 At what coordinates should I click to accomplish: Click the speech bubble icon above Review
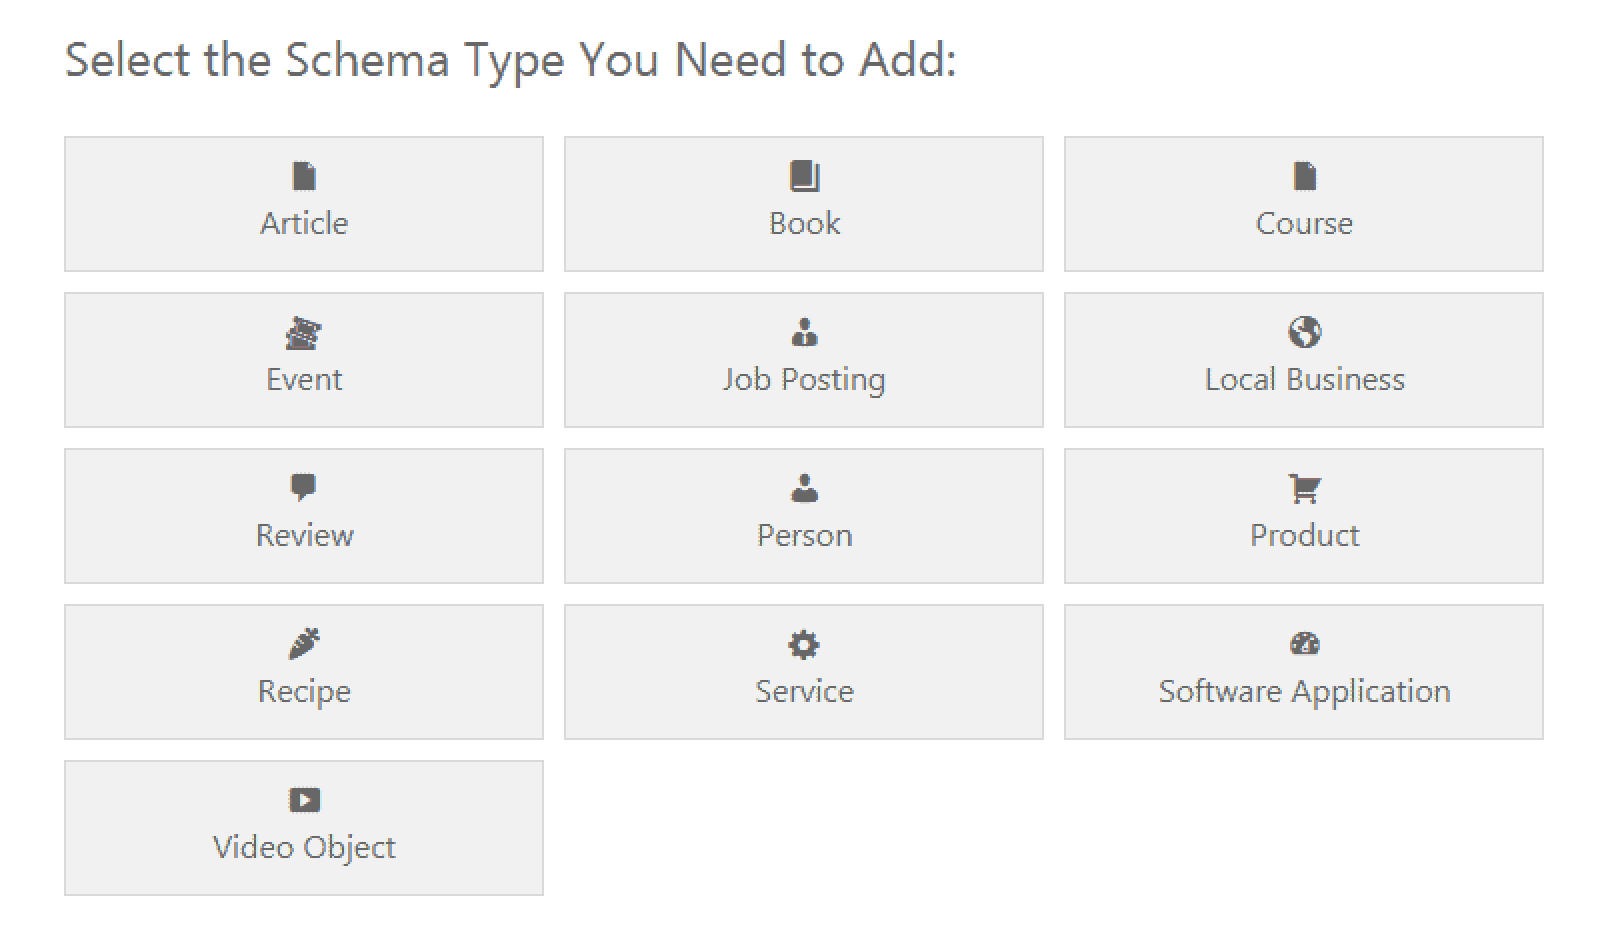pos(304,488)
